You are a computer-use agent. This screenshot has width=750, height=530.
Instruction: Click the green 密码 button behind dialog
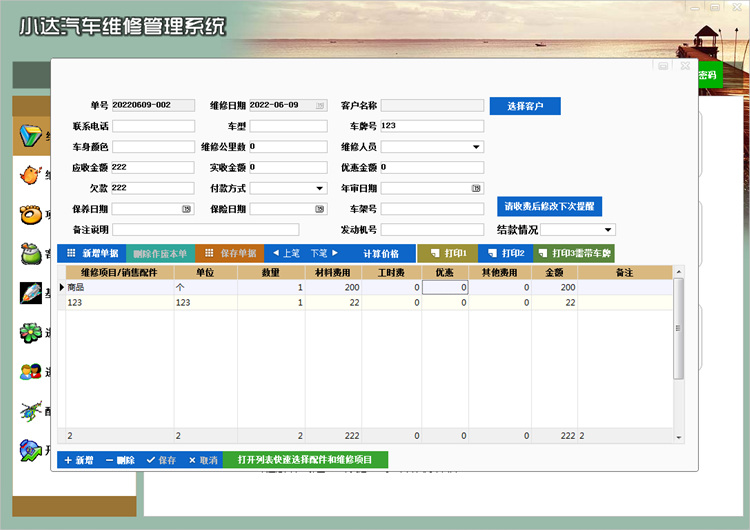[708, 75]
